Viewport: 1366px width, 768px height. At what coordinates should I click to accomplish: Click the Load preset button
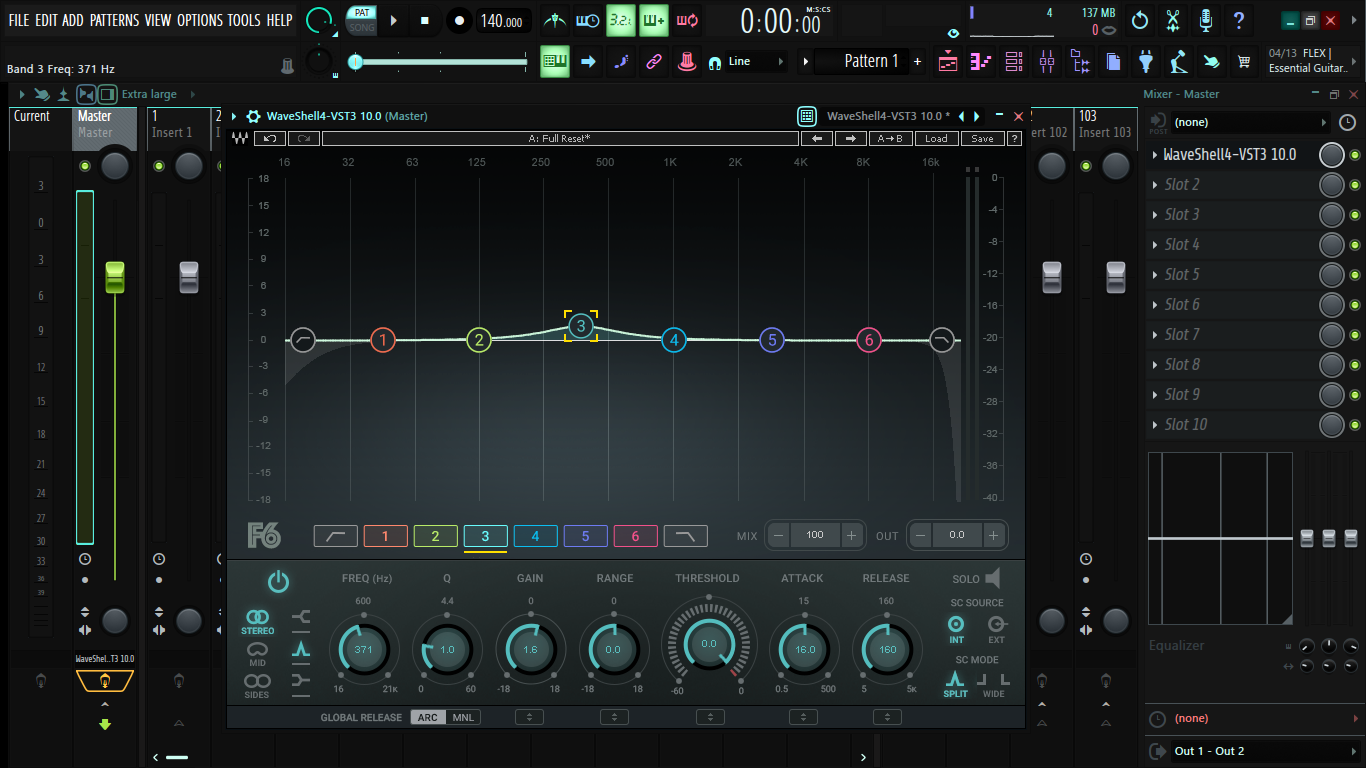[935, 139]
